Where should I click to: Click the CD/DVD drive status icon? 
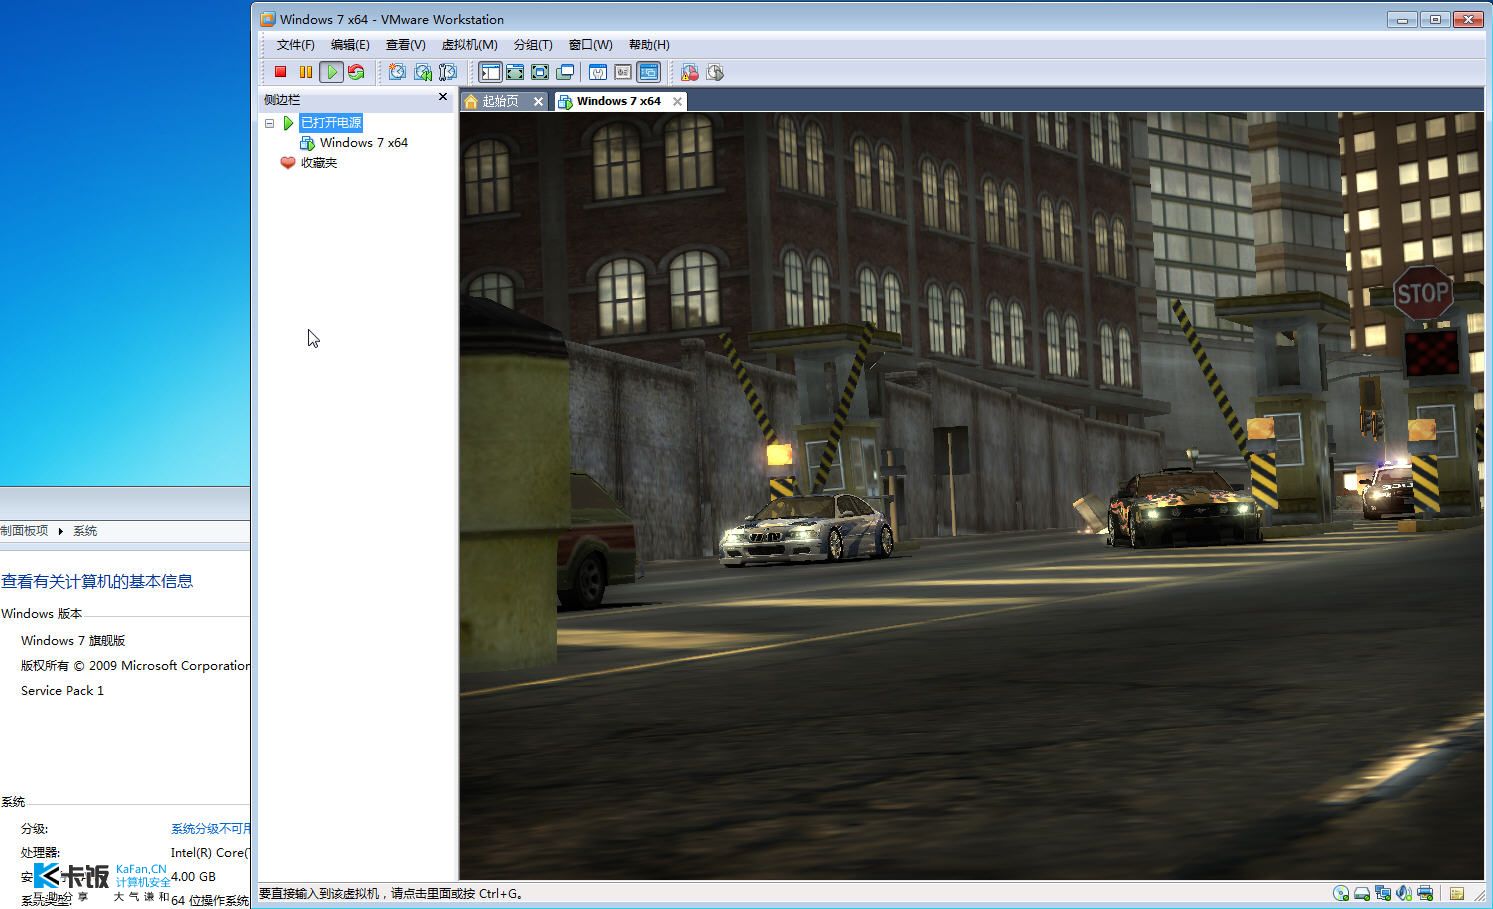[1341, 893]
